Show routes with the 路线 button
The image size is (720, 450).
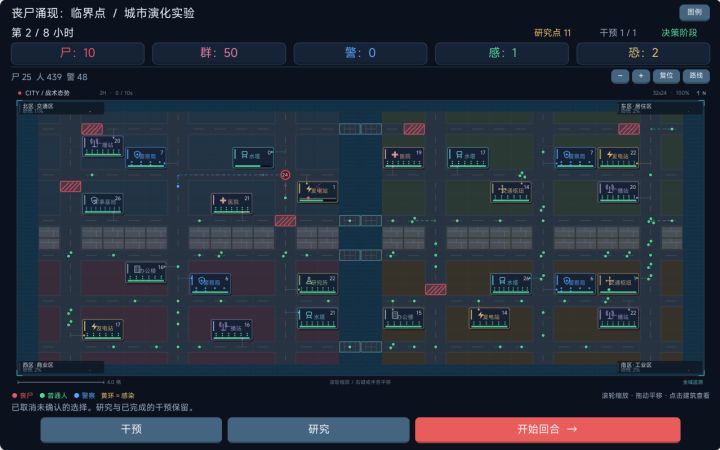pyautogui.click(x=696, y=76)
